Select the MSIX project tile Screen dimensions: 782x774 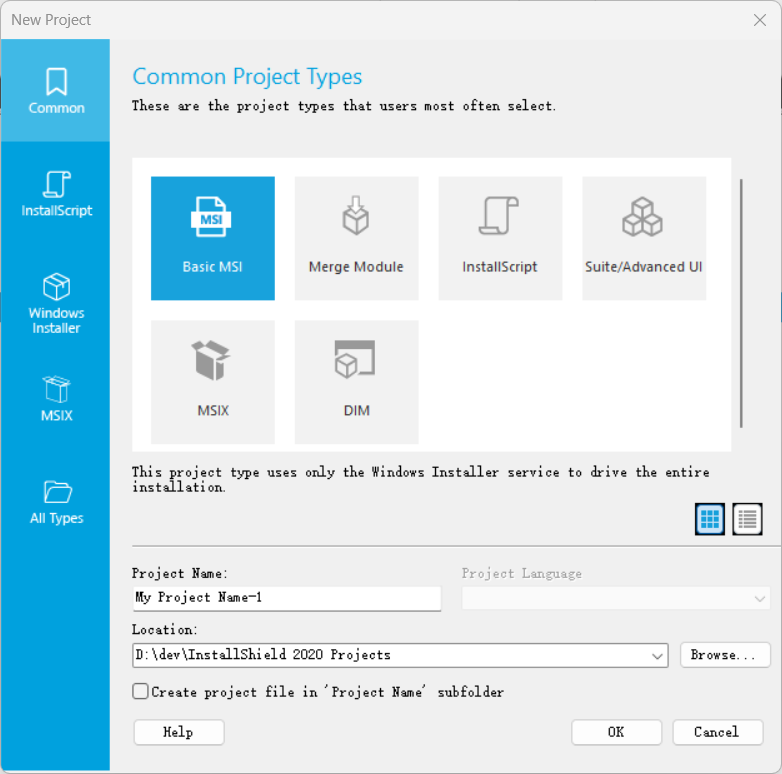click(213, 382)
